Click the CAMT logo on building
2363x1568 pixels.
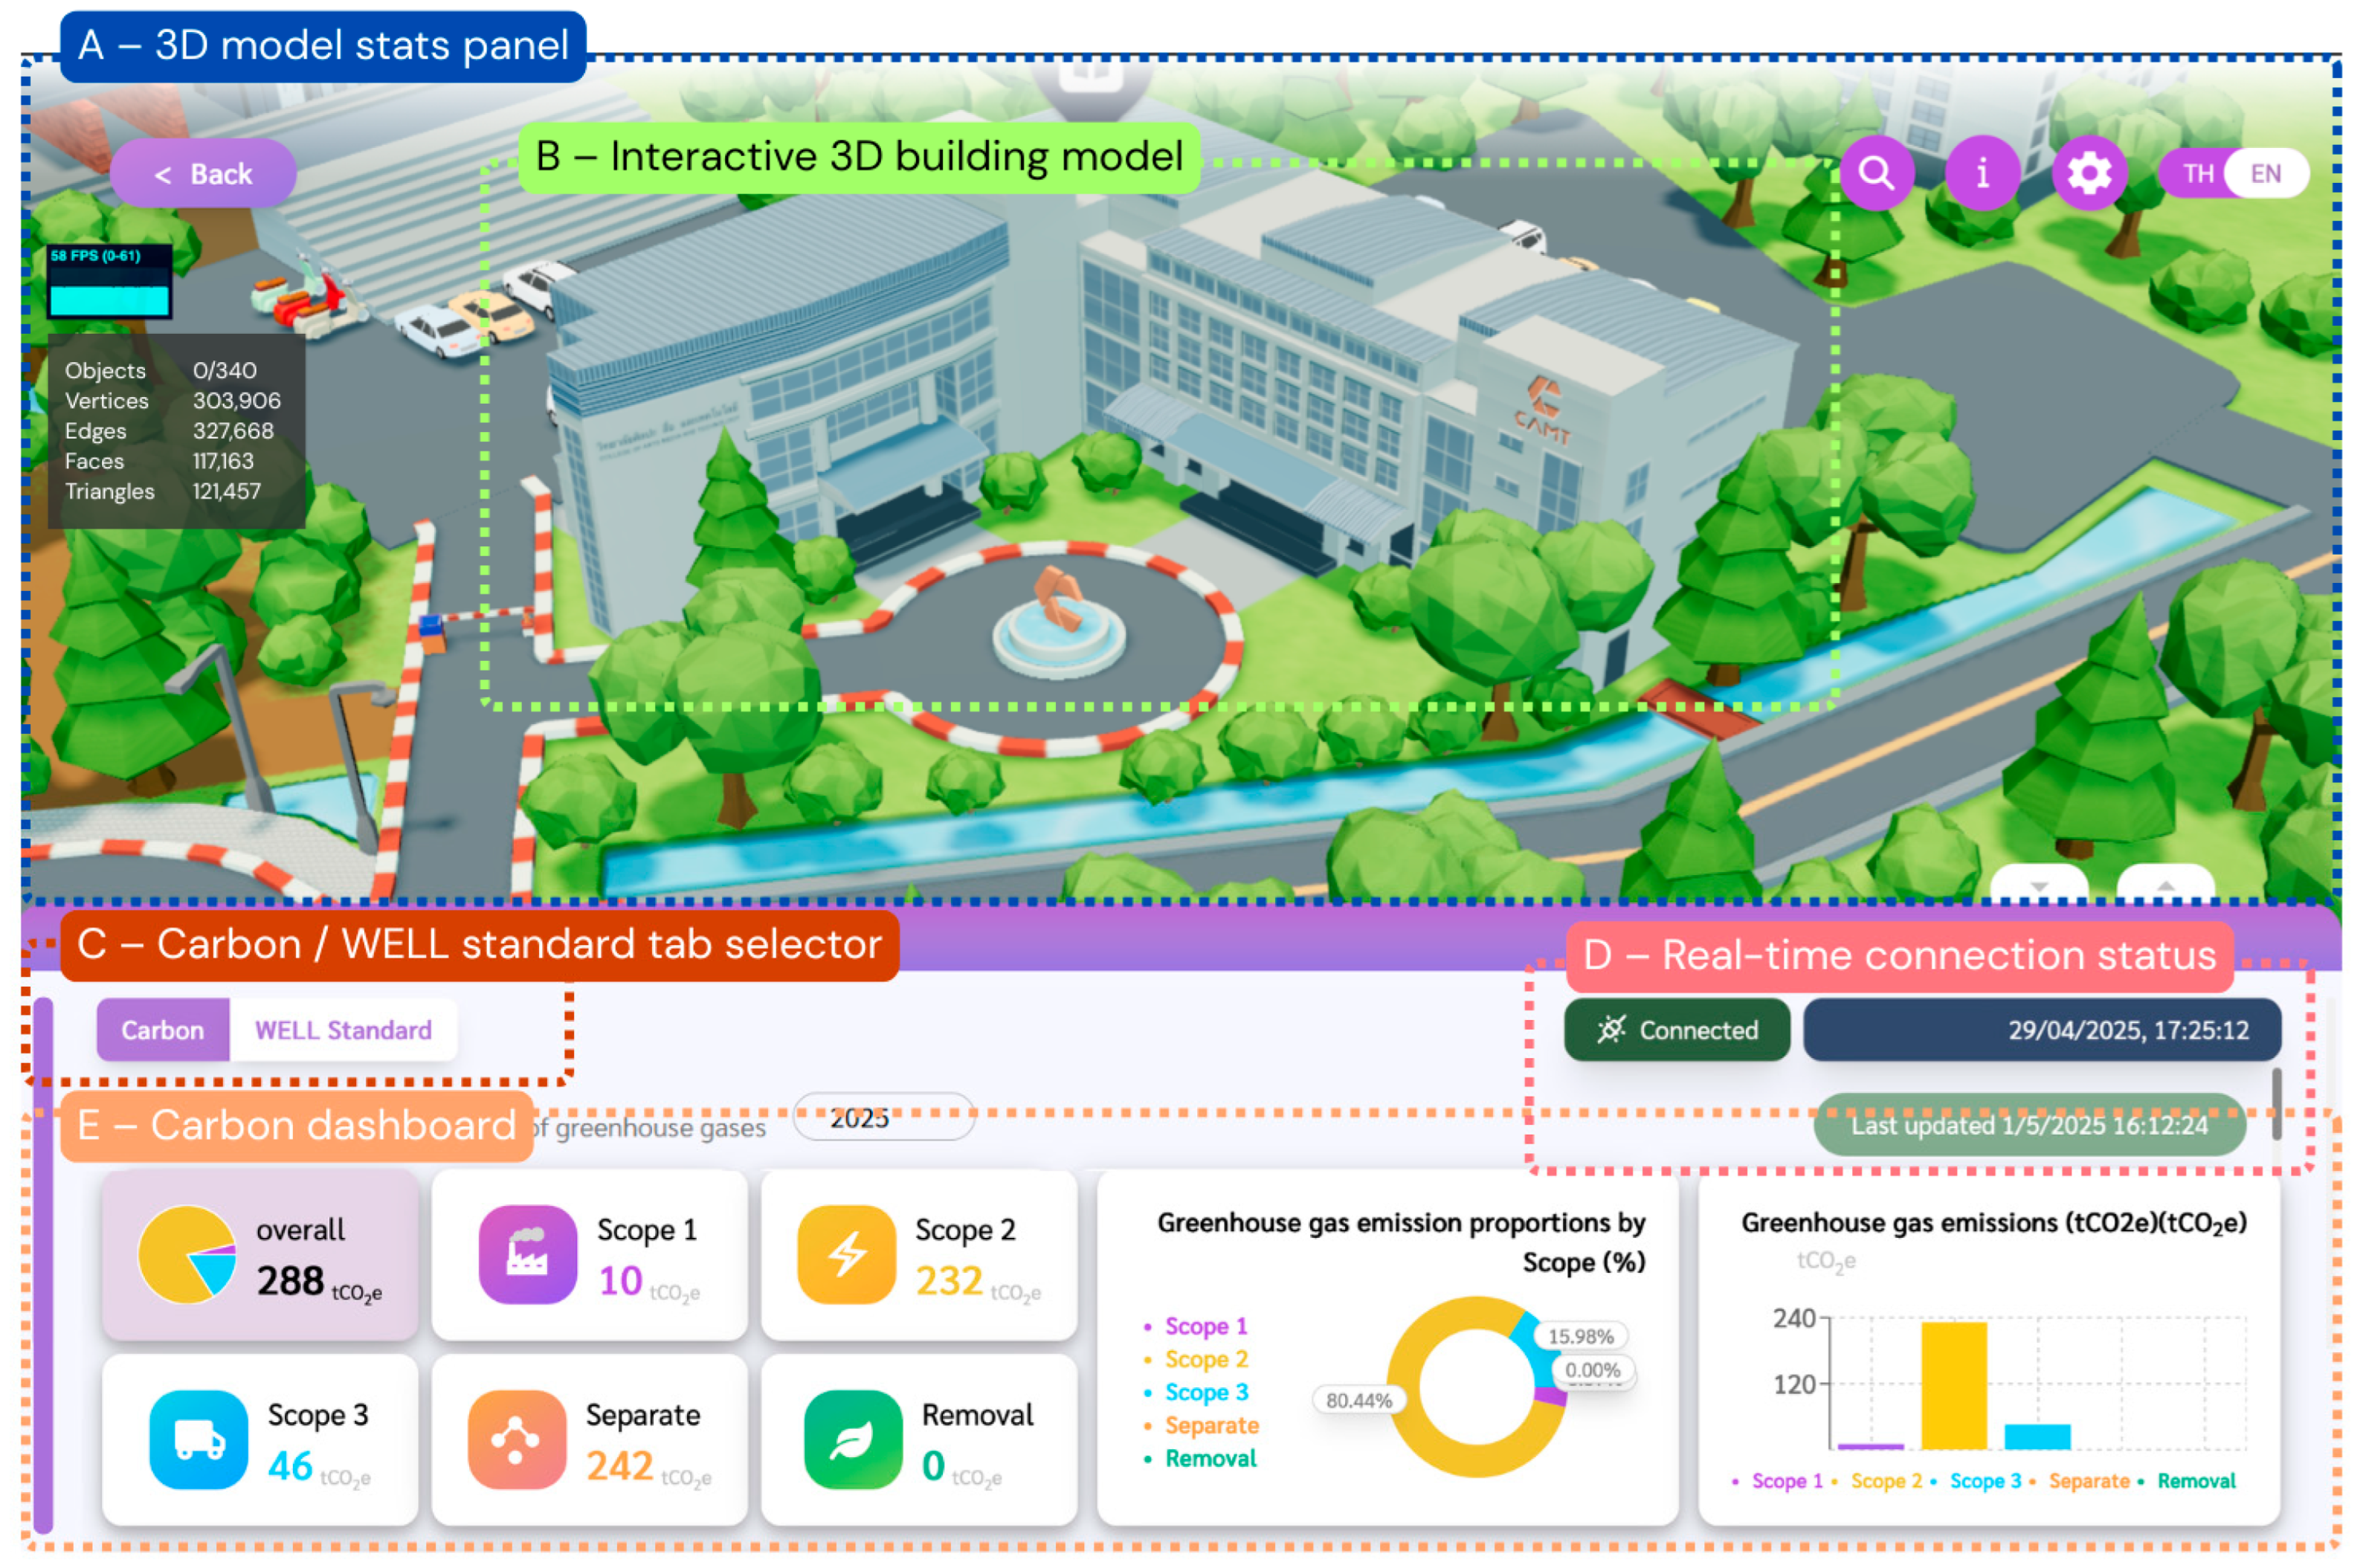tap(1543, 409)
